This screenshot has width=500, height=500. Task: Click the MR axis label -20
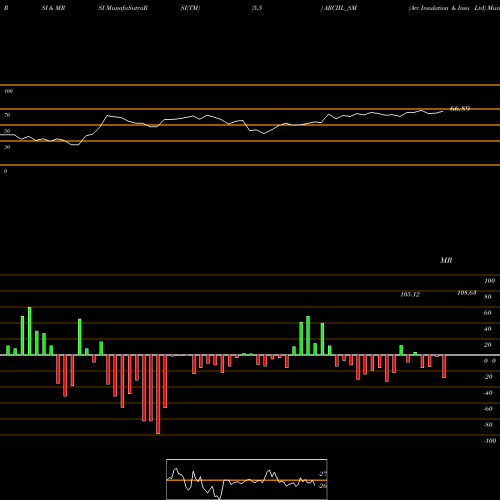click(x=488, y=377)
